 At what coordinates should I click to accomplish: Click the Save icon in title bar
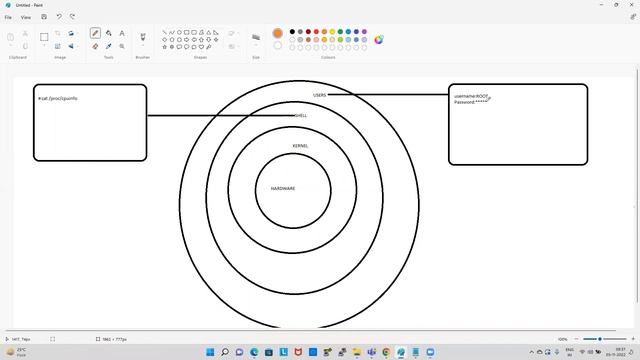click(x=44, y=17)
